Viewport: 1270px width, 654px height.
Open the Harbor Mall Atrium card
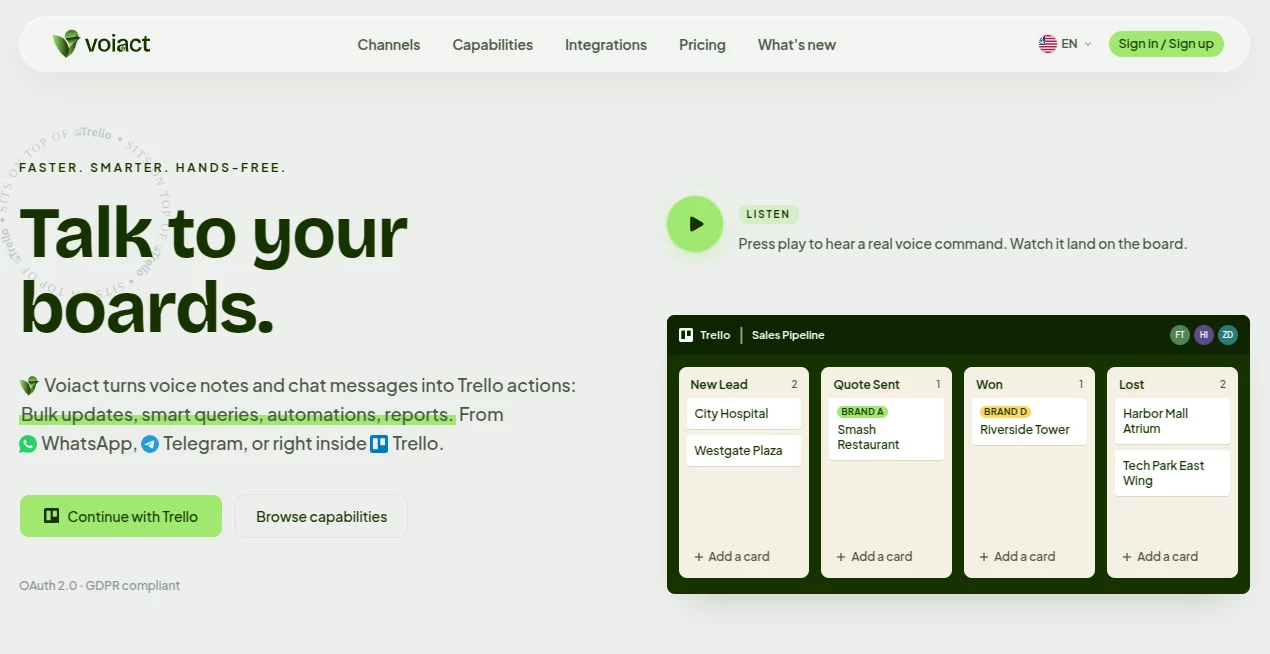coord(1172,422)
